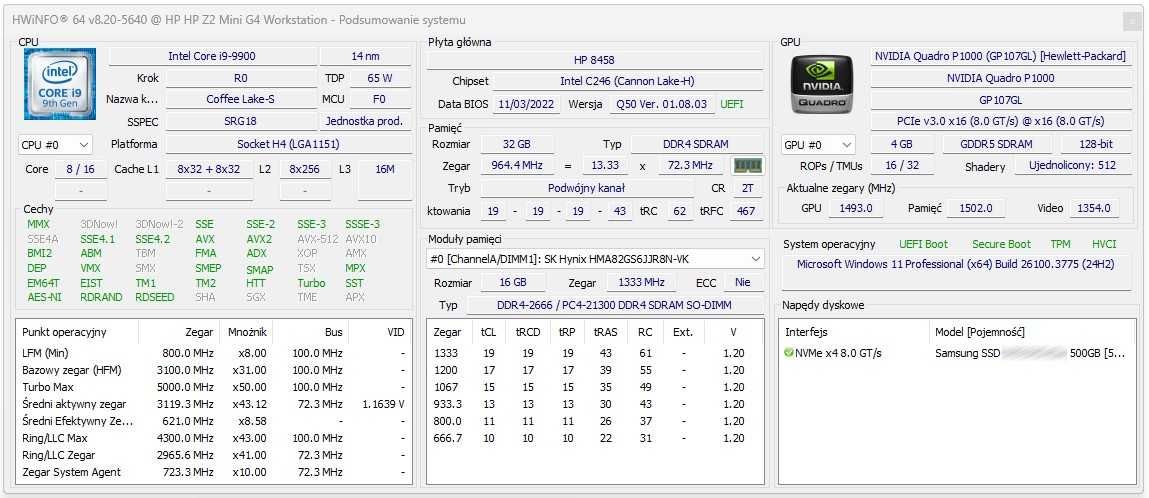The width and height of the screenshot is (1149, 498).
Task: Click the GDDR5 SDRAM field
Action: click(996, 144)
